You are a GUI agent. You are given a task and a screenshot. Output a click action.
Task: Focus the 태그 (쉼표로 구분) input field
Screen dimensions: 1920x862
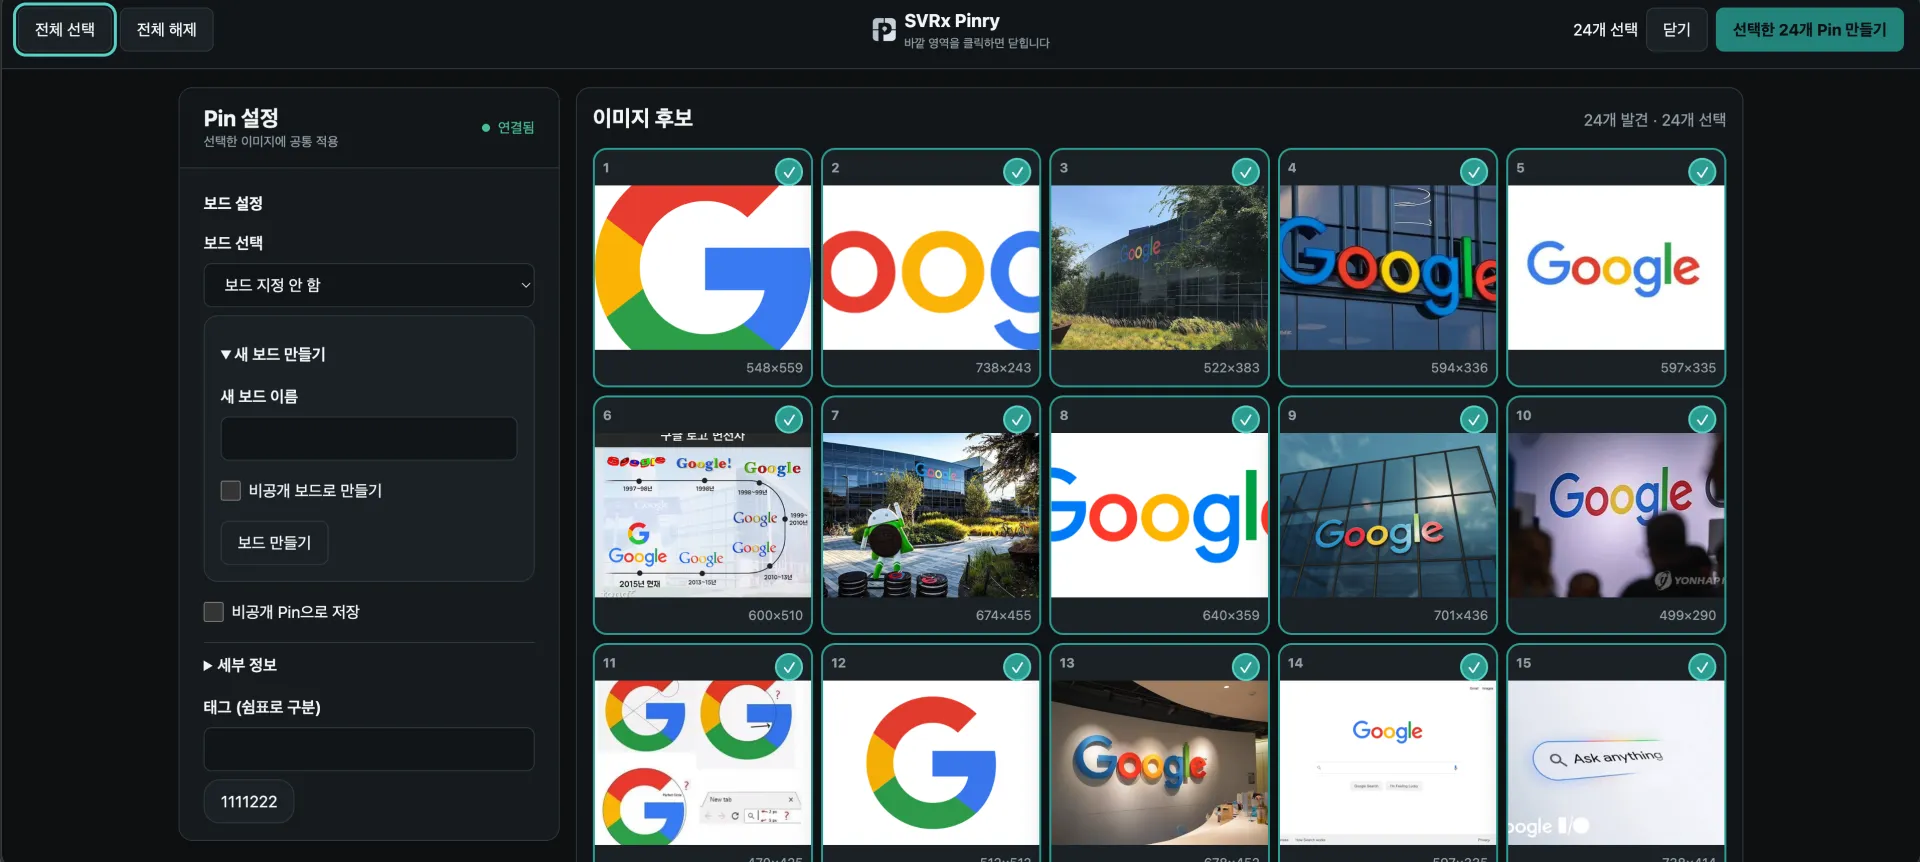coord(369,749)
